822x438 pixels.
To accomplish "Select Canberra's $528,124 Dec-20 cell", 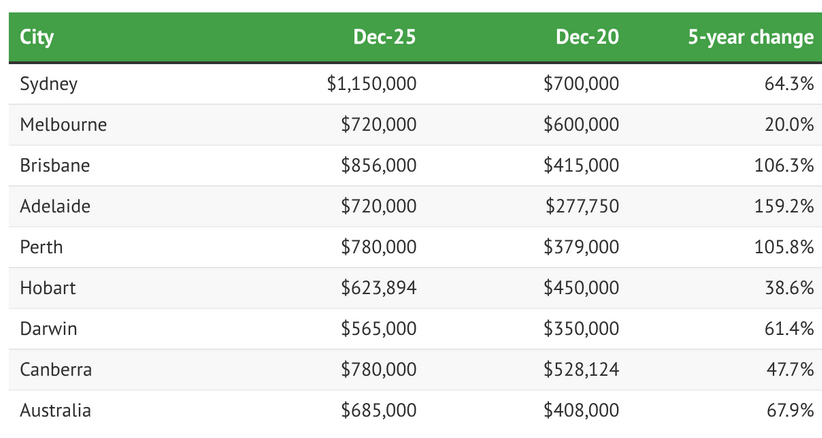I will (x=581, y=370).
